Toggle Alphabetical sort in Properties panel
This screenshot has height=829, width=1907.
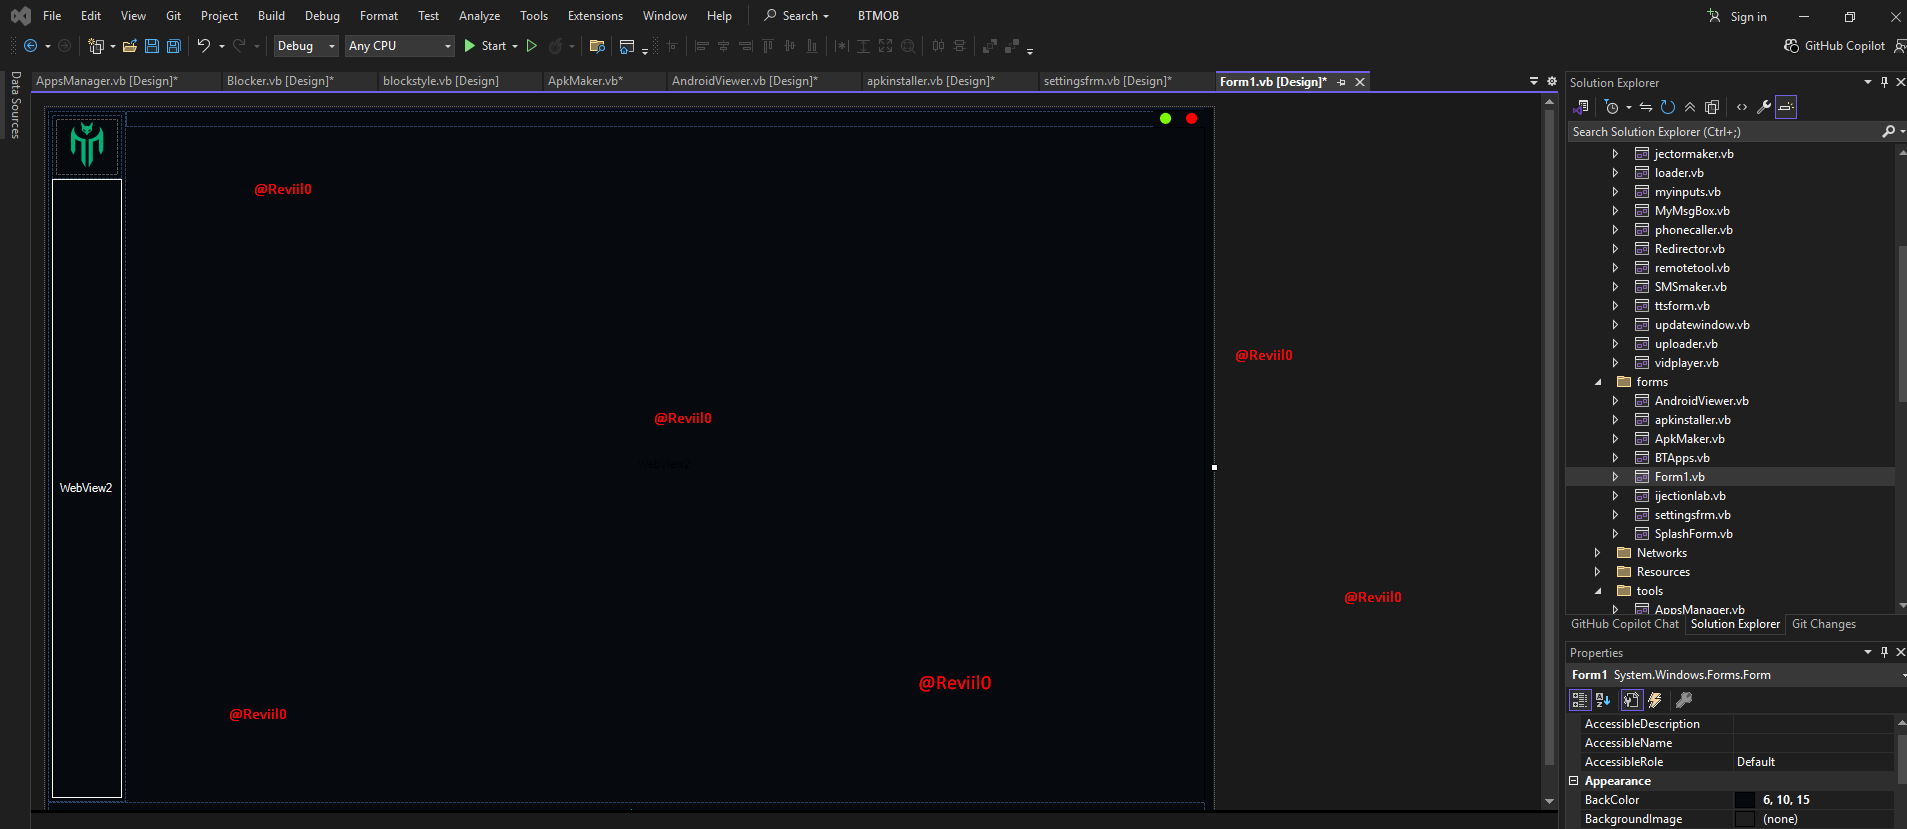point(1603,700)
